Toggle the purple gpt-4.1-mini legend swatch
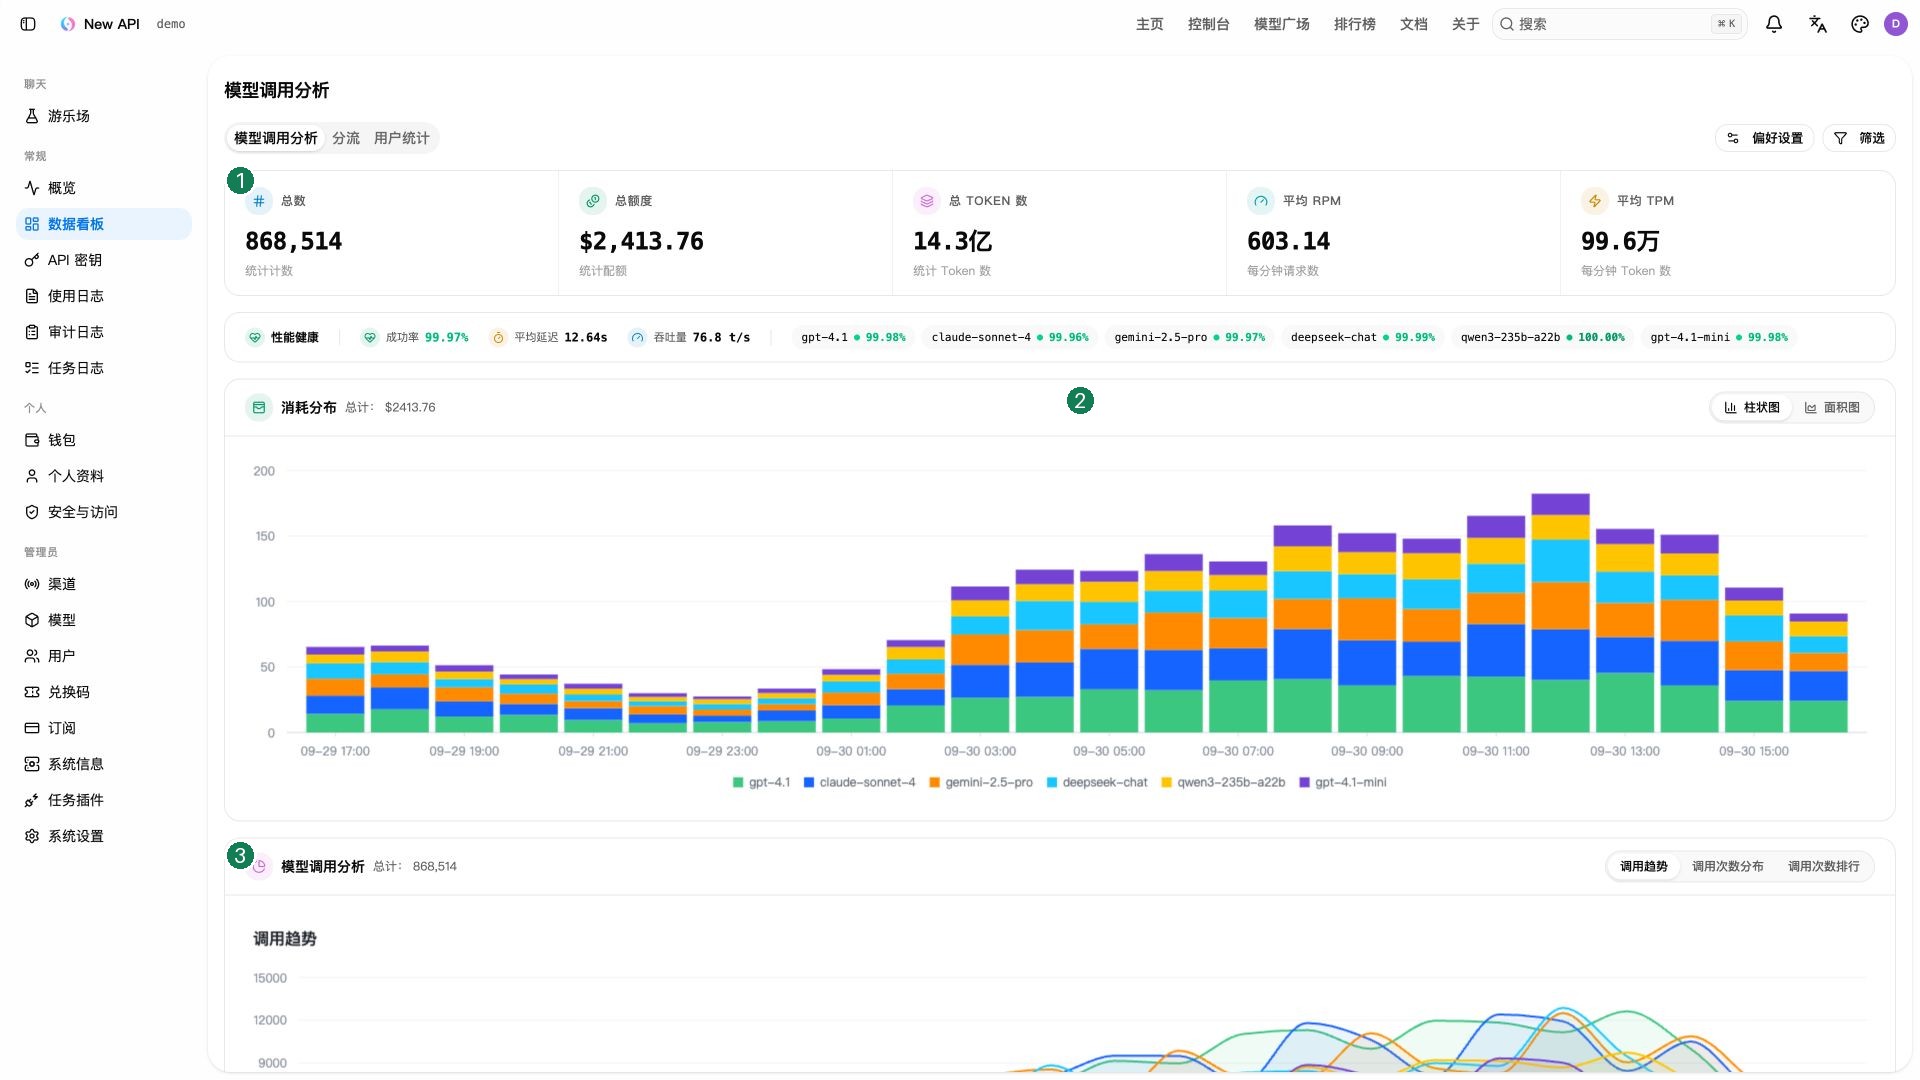 tap(1304, 782)
